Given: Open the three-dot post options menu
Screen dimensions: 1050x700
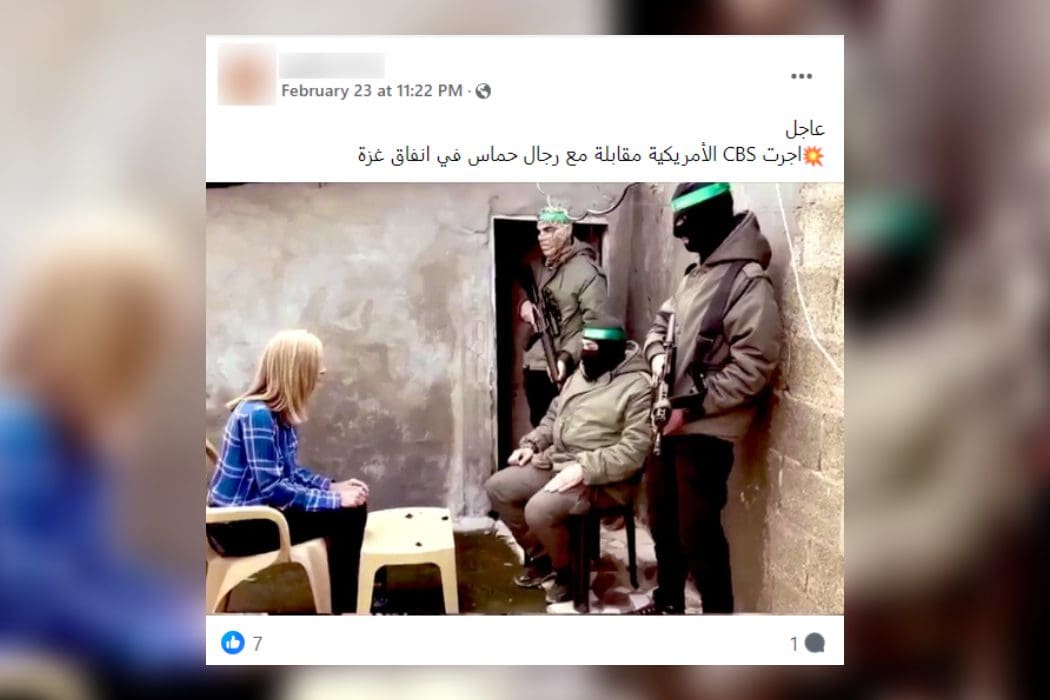Looking at the screenshot, I should 801,76.
